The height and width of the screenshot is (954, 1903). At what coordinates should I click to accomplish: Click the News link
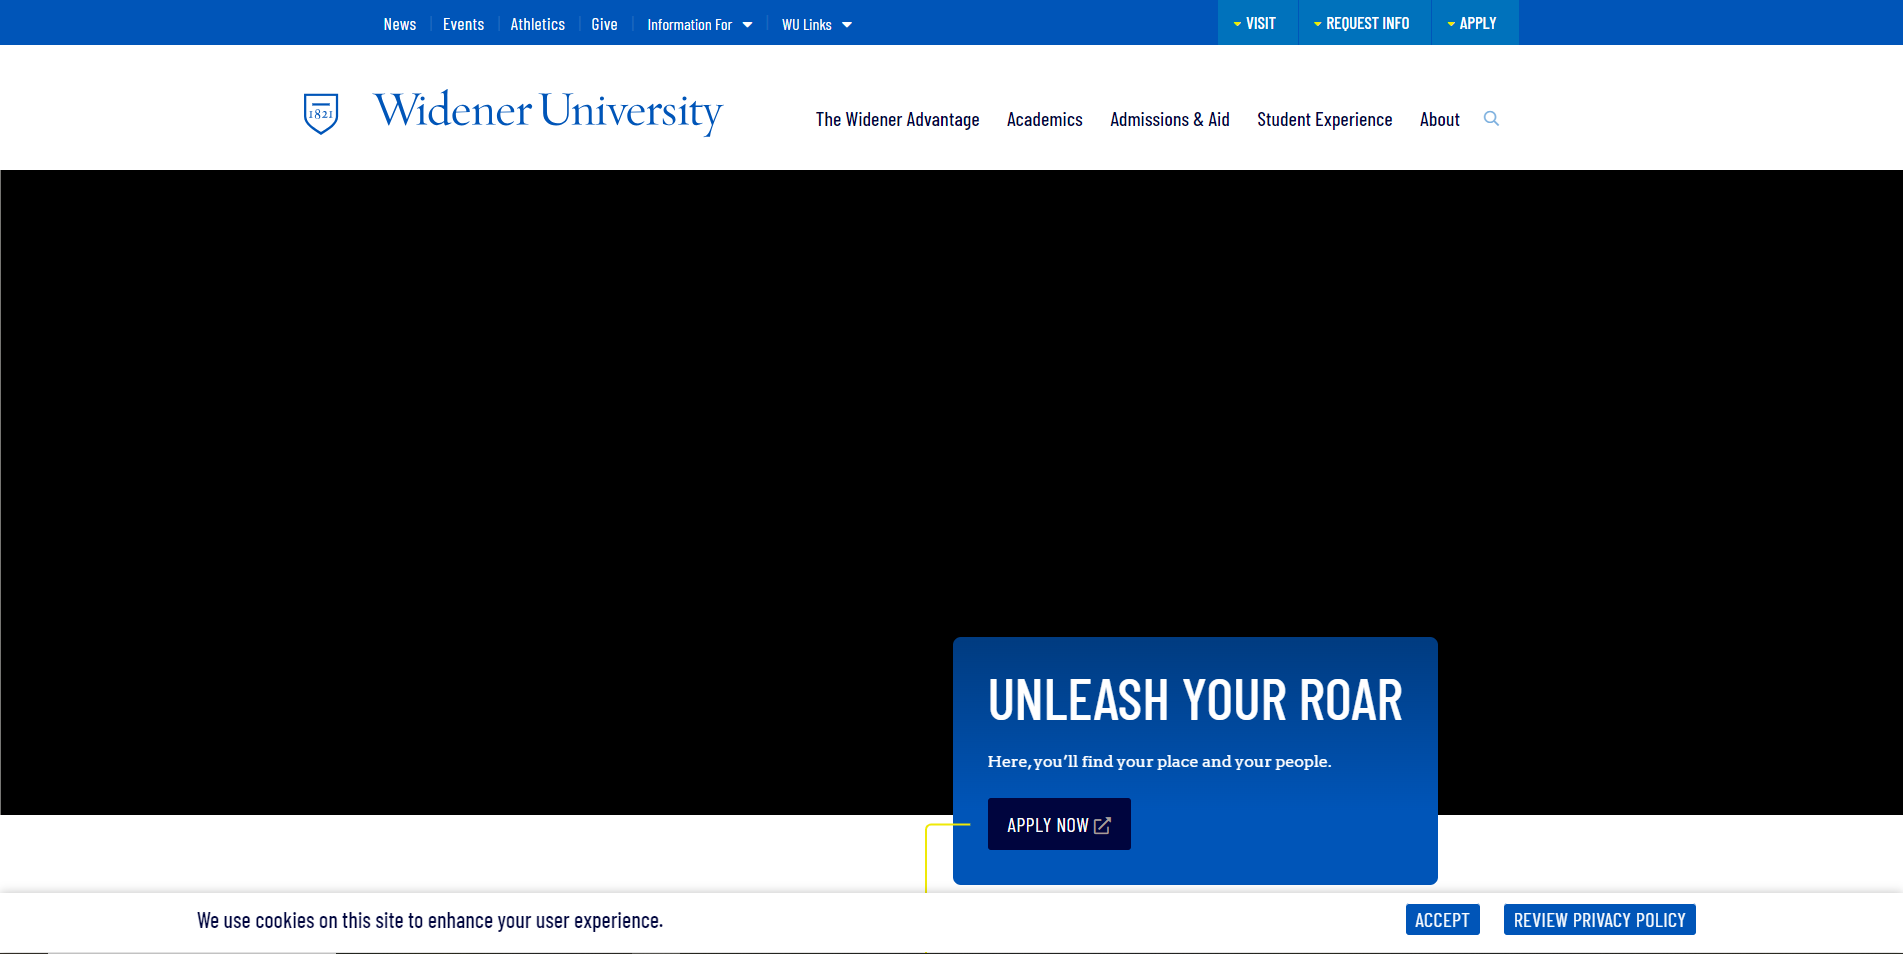click(x=399, y=24)
